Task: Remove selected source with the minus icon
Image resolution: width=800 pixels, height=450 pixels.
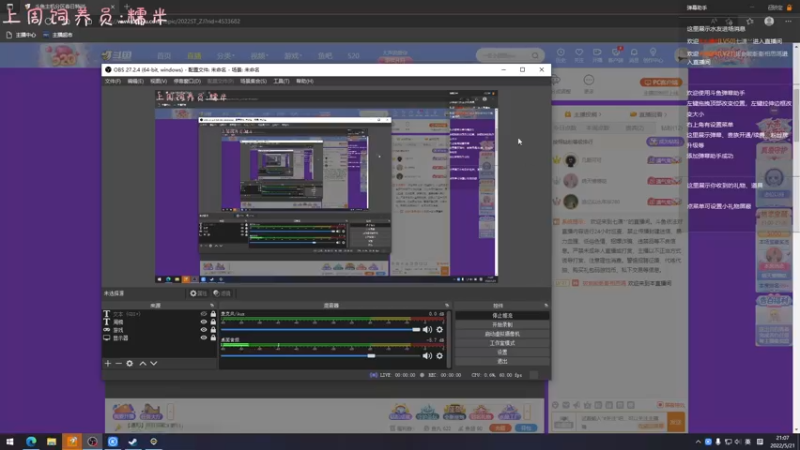Action: (118, 363)
